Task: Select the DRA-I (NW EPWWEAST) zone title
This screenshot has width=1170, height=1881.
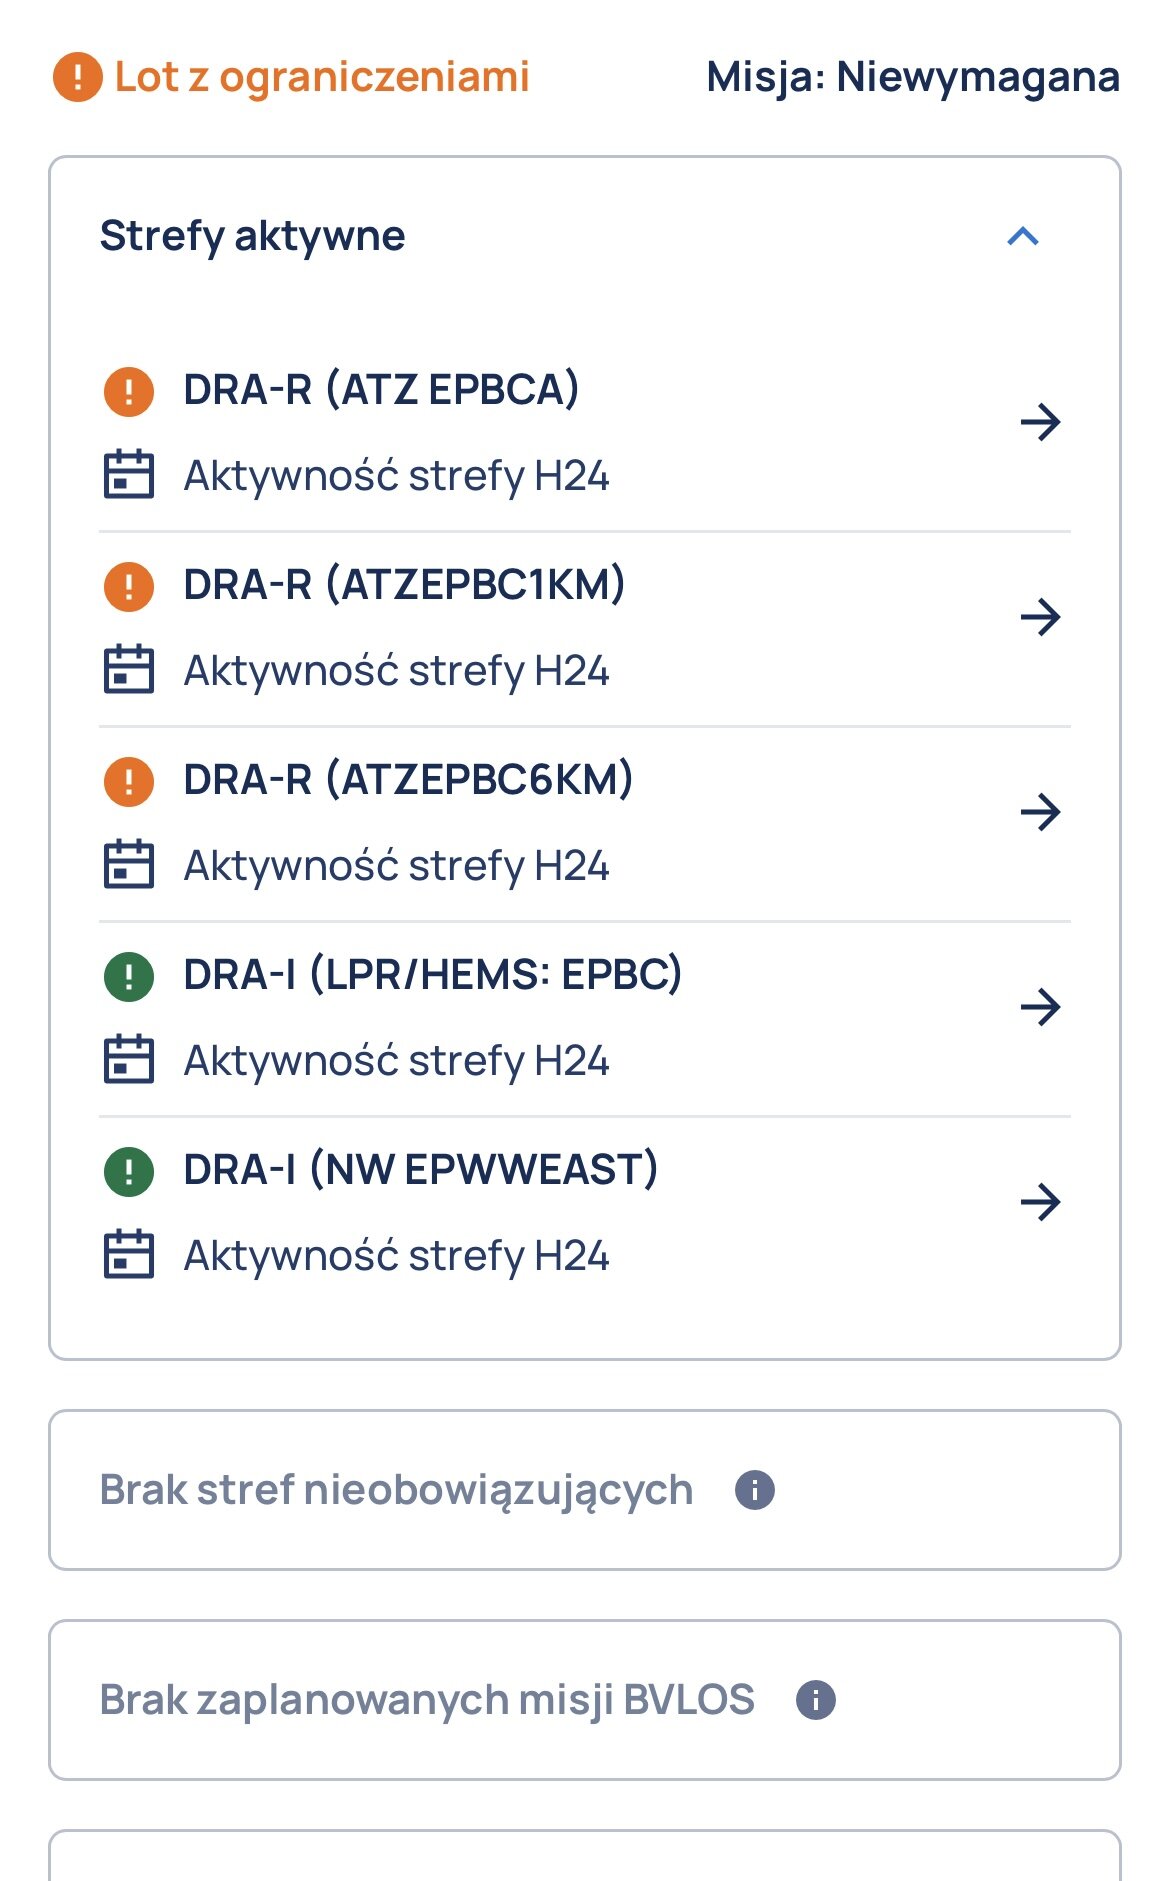Action: (421, 1169)
